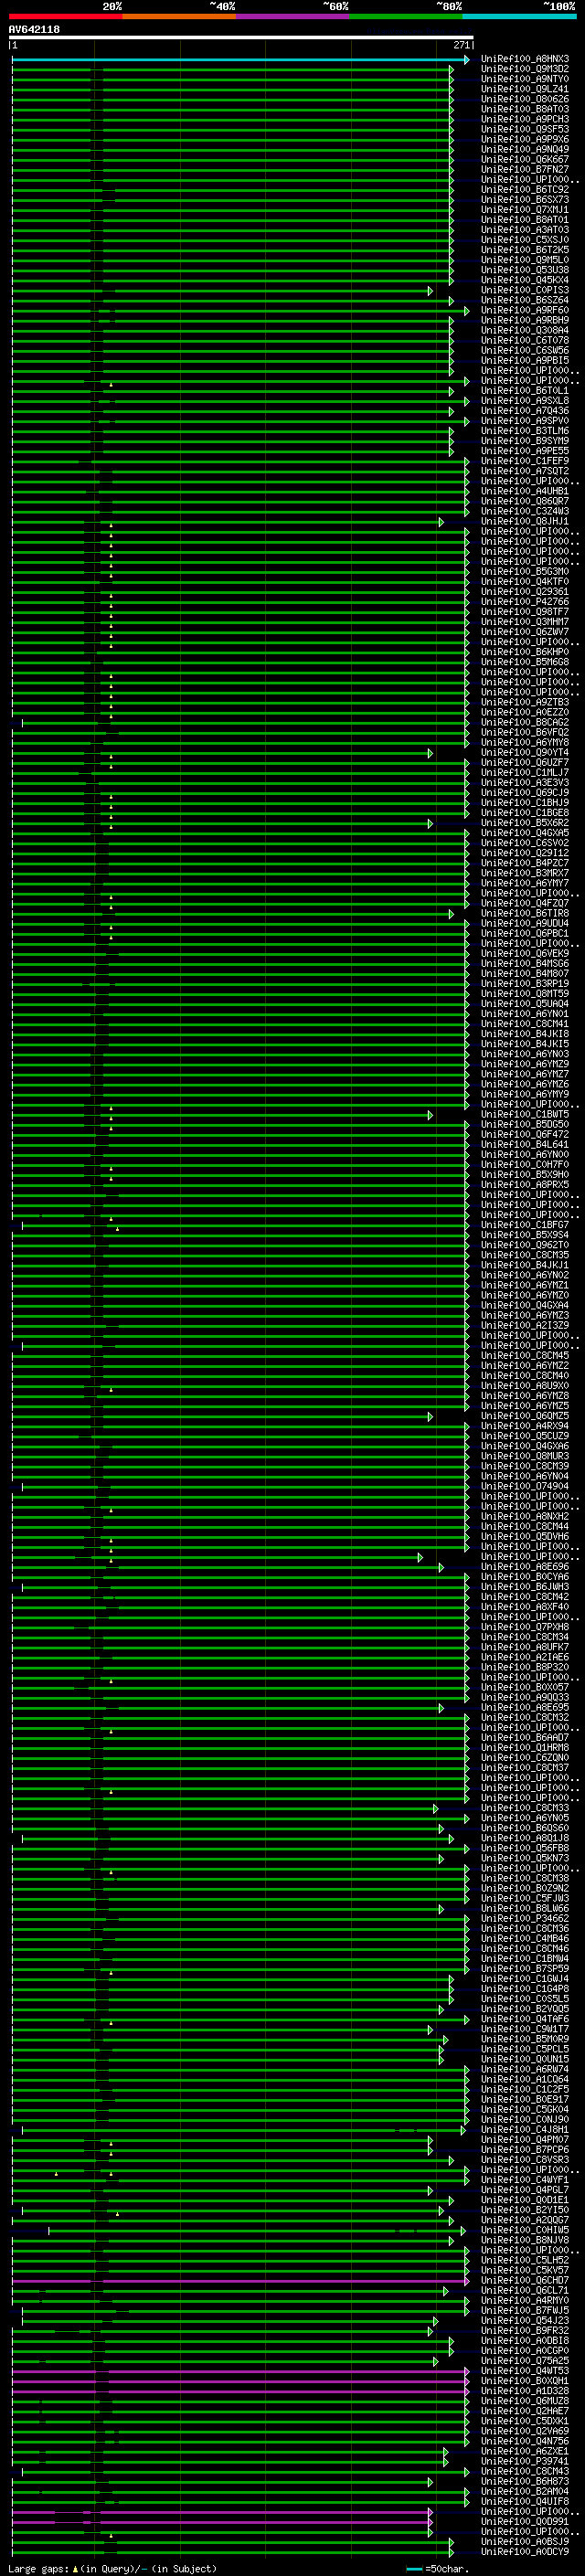585x2576 pixels.
Task: Select the UniRef100_Q9SF53 label
Action: pyautogui.click(x=525, y=129)
